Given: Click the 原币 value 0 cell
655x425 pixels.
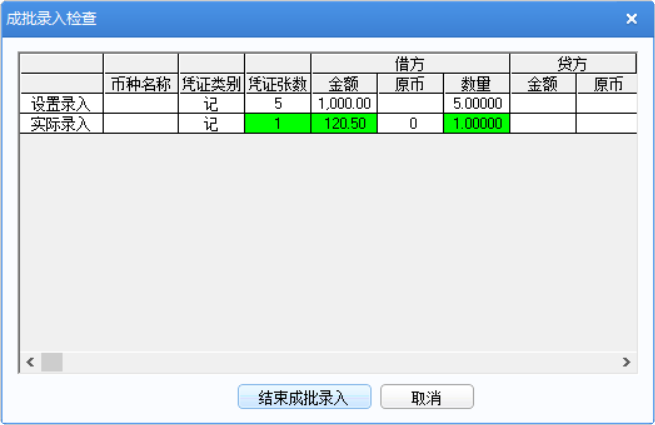Looking at the screenshot, I should [x=410, y=124].
